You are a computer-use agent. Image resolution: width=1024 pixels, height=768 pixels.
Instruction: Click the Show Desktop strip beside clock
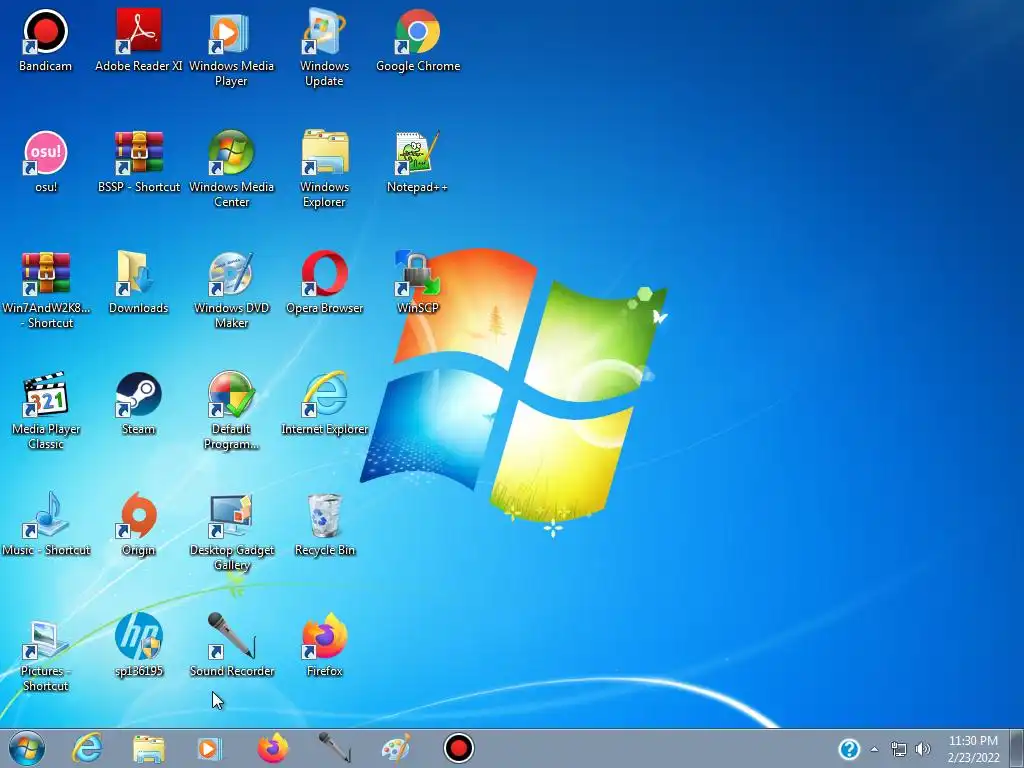point(1017,748)
